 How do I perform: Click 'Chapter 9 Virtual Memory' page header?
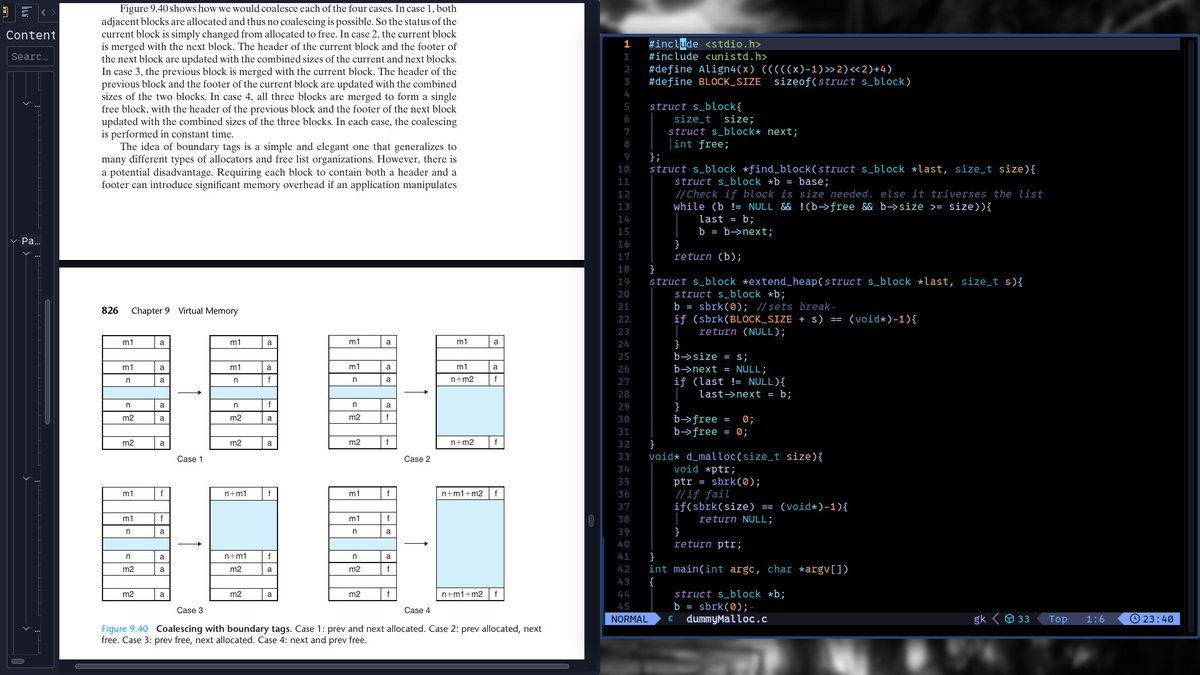coord(184,311)
